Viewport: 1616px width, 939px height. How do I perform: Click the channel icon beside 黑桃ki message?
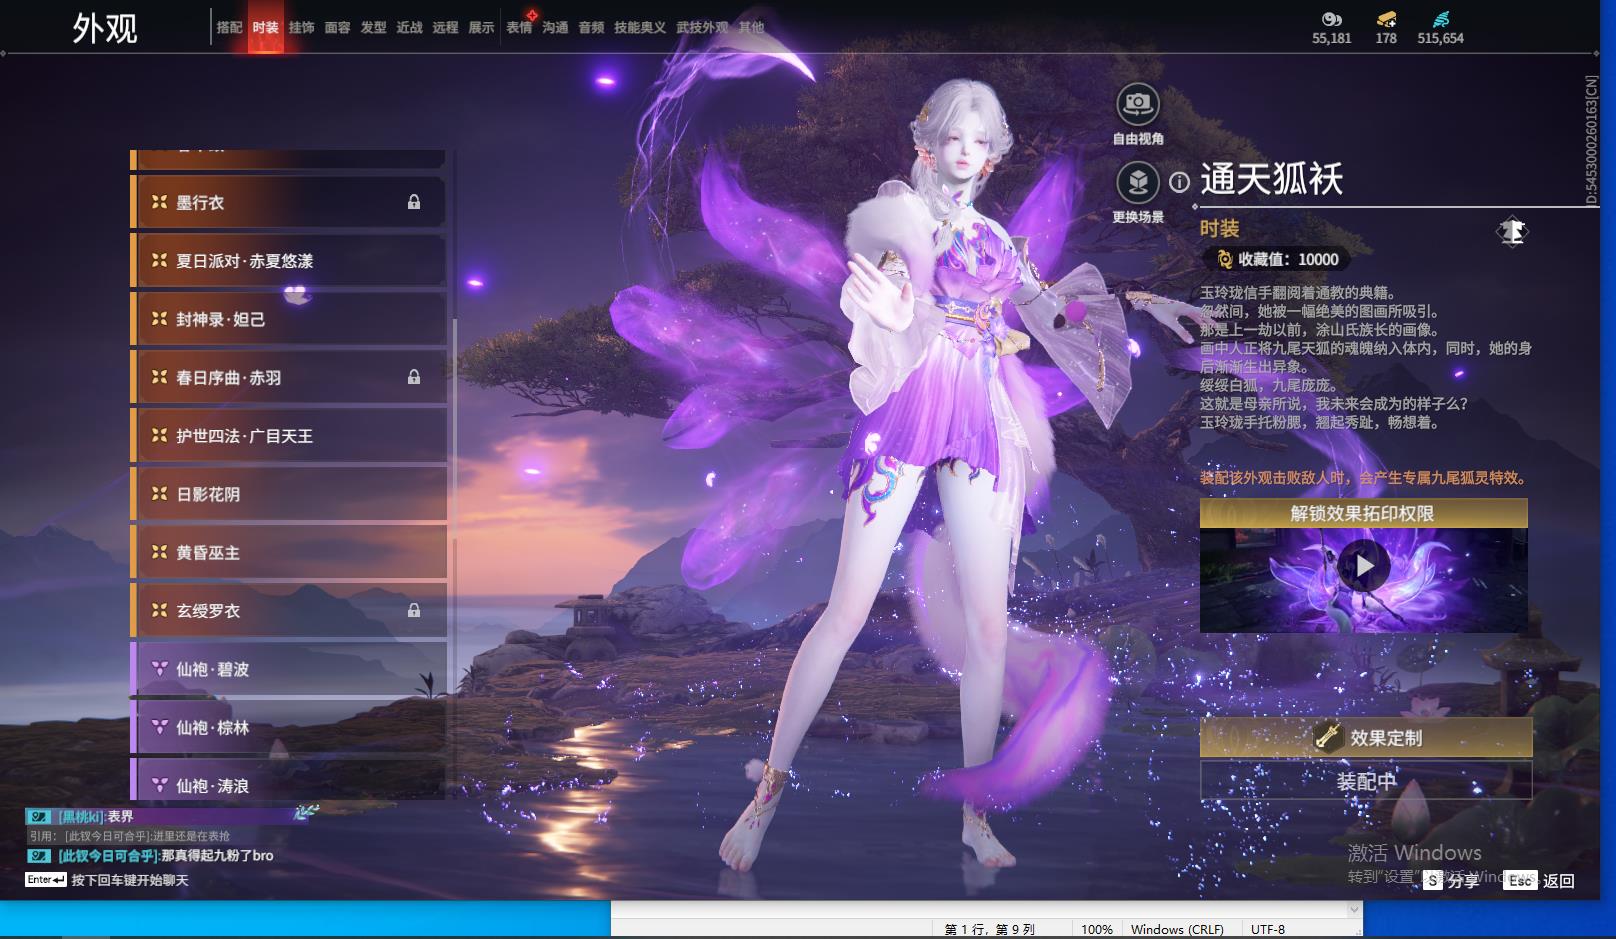coord(39,816)
